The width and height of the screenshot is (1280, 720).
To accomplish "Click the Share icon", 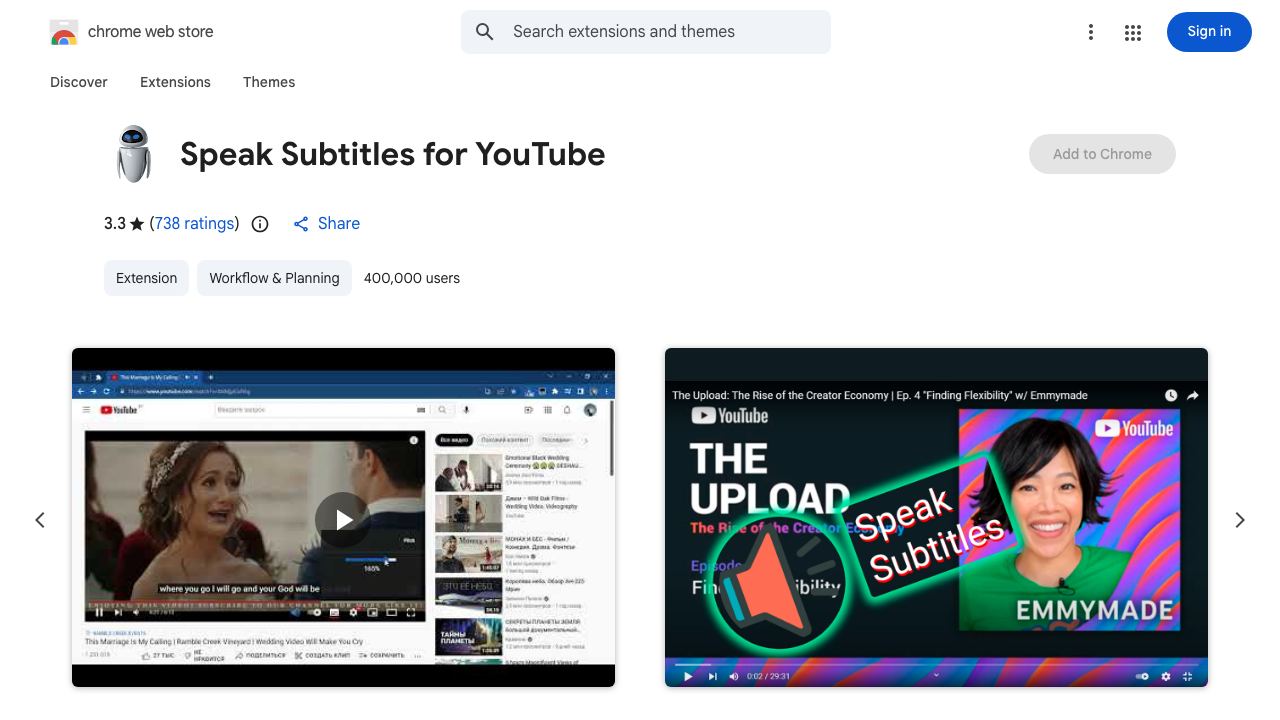I will (x=301, y=224).
